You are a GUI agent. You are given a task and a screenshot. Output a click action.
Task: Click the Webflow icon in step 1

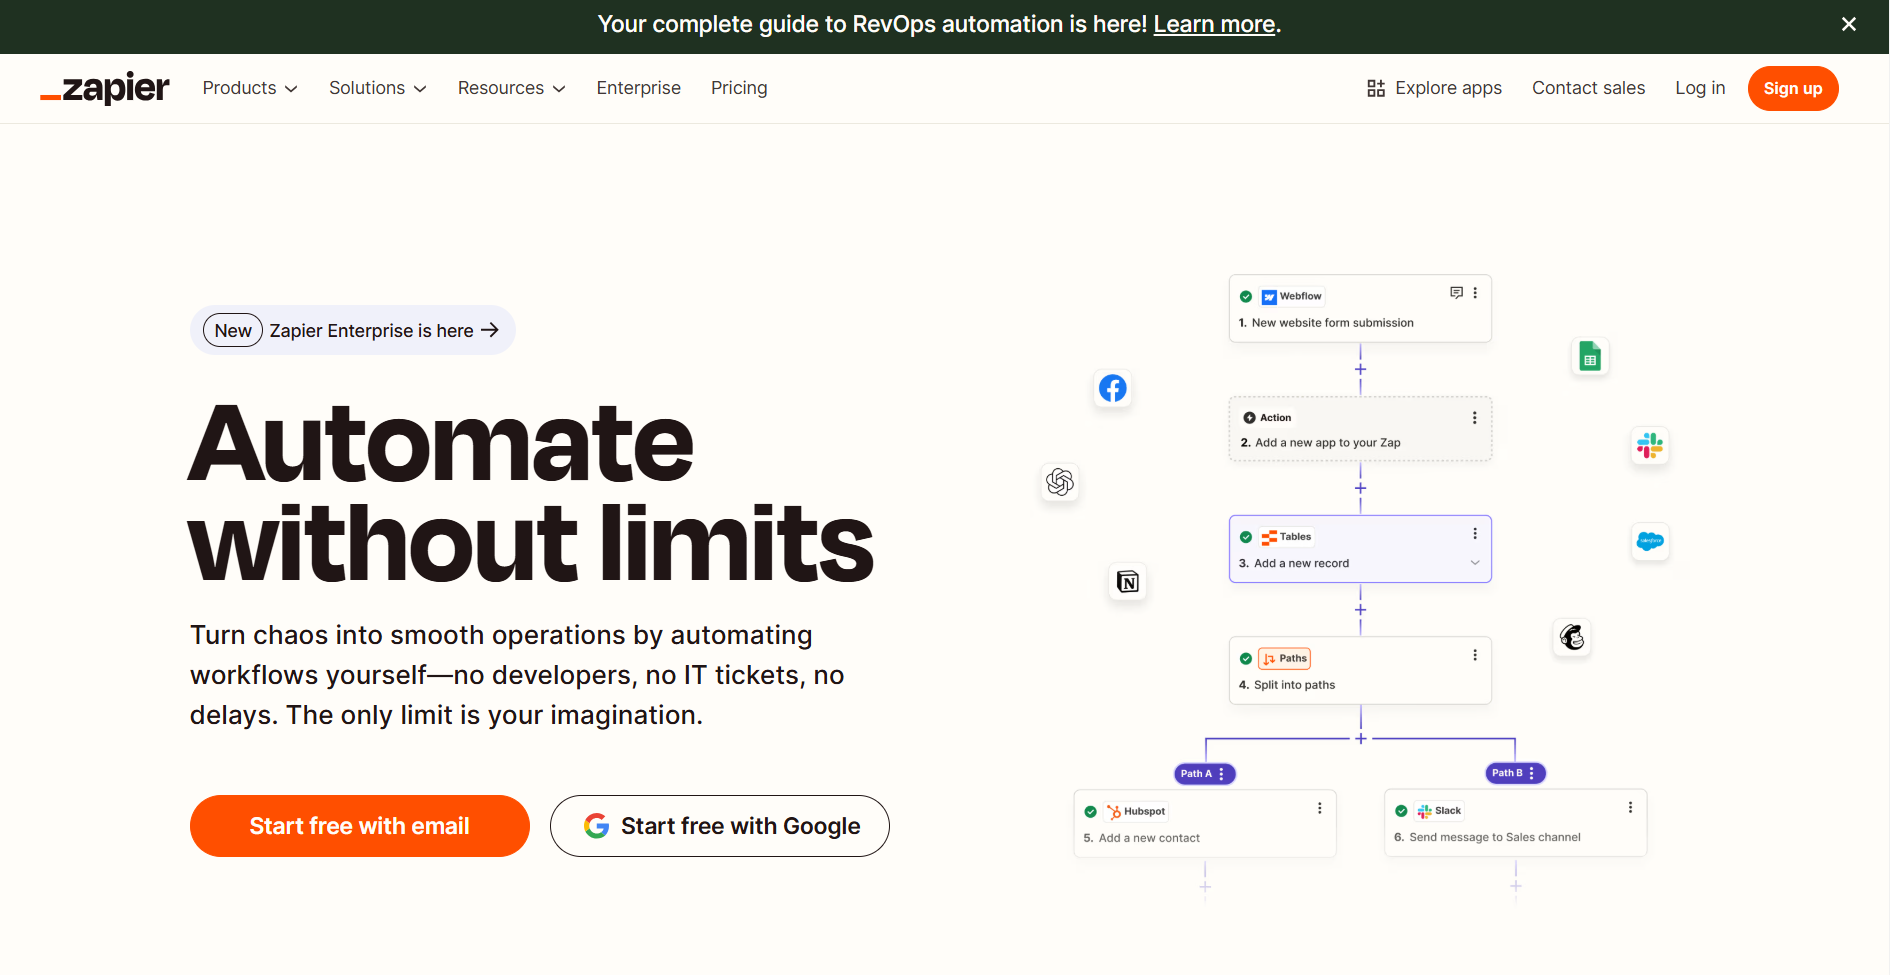[1269, 296]
